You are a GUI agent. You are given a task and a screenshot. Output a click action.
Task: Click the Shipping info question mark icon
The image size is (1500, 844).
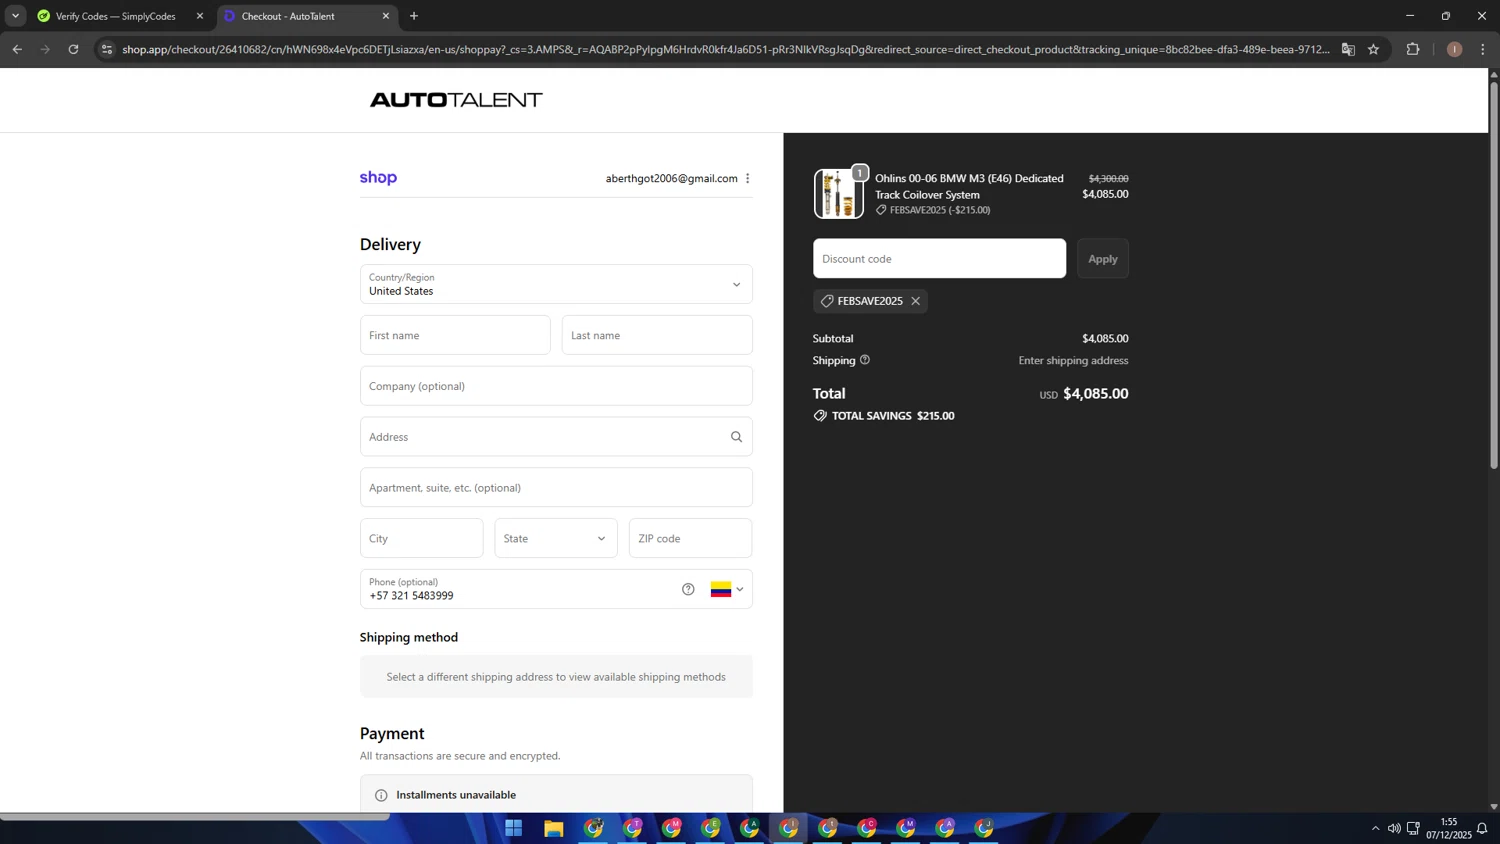pyautogui.click(x=865, y=360)
